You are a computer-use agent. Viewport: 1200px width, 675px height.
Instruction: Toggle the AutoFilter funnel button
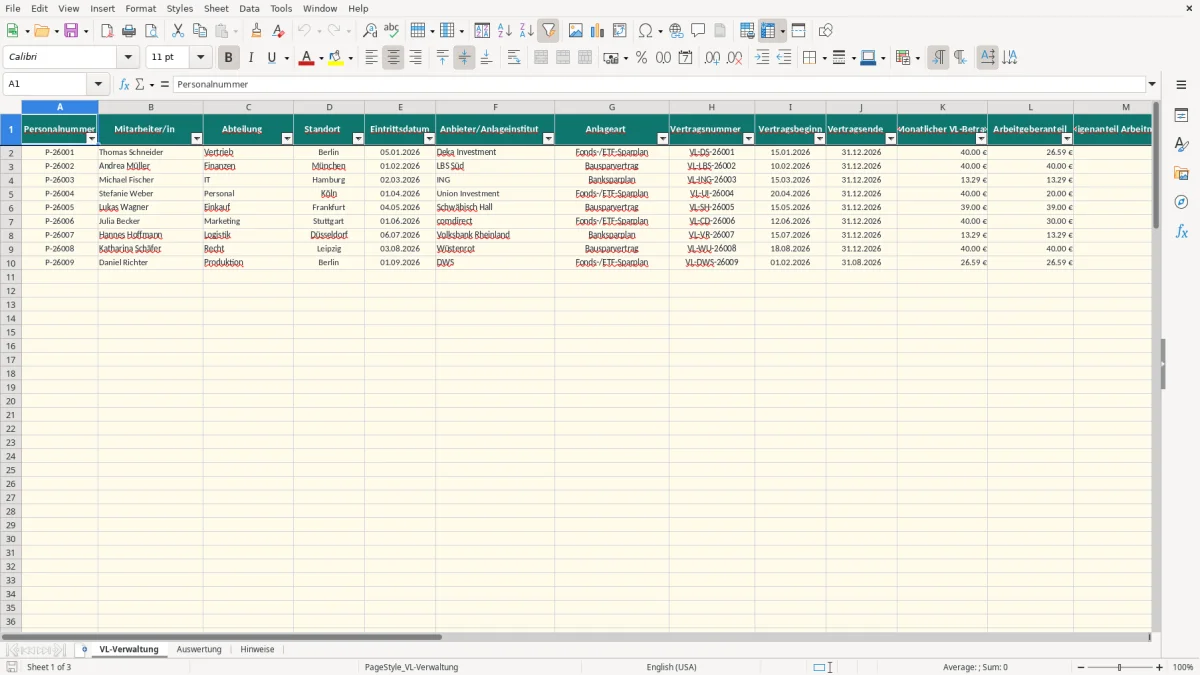(549, 31)
